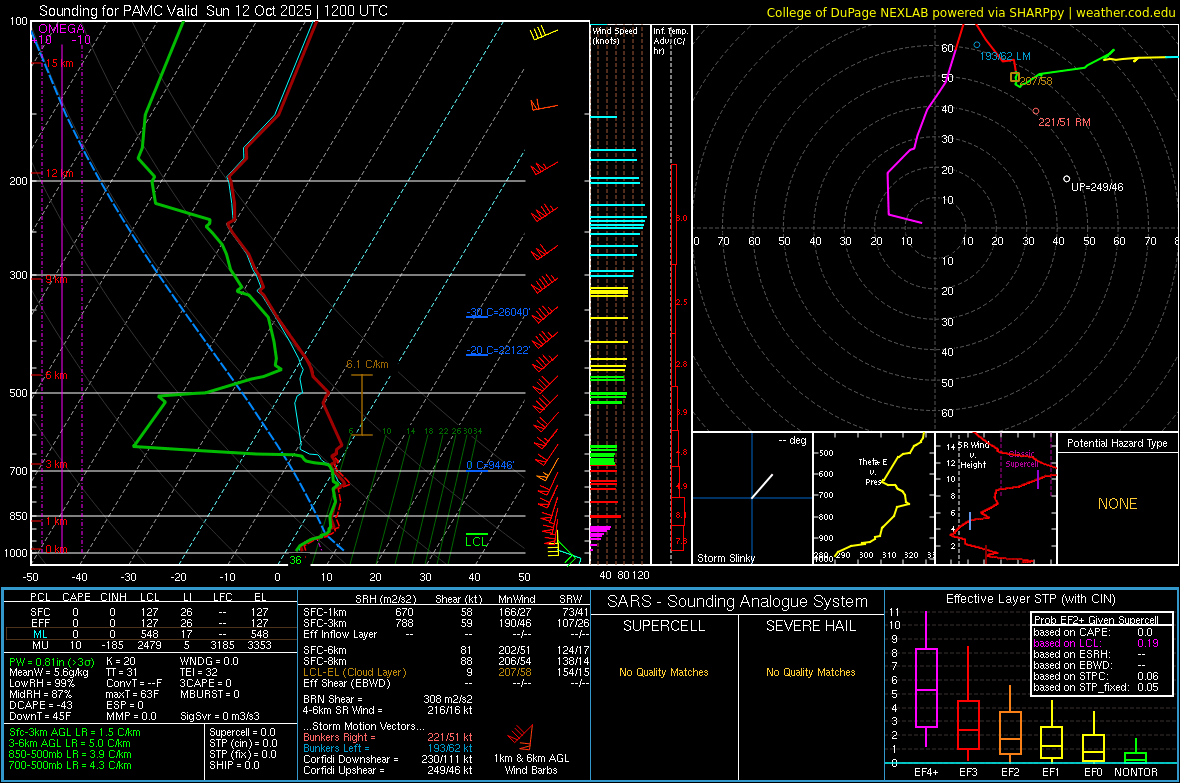Click the Classic Supercell annotation

click(1021, 459)
